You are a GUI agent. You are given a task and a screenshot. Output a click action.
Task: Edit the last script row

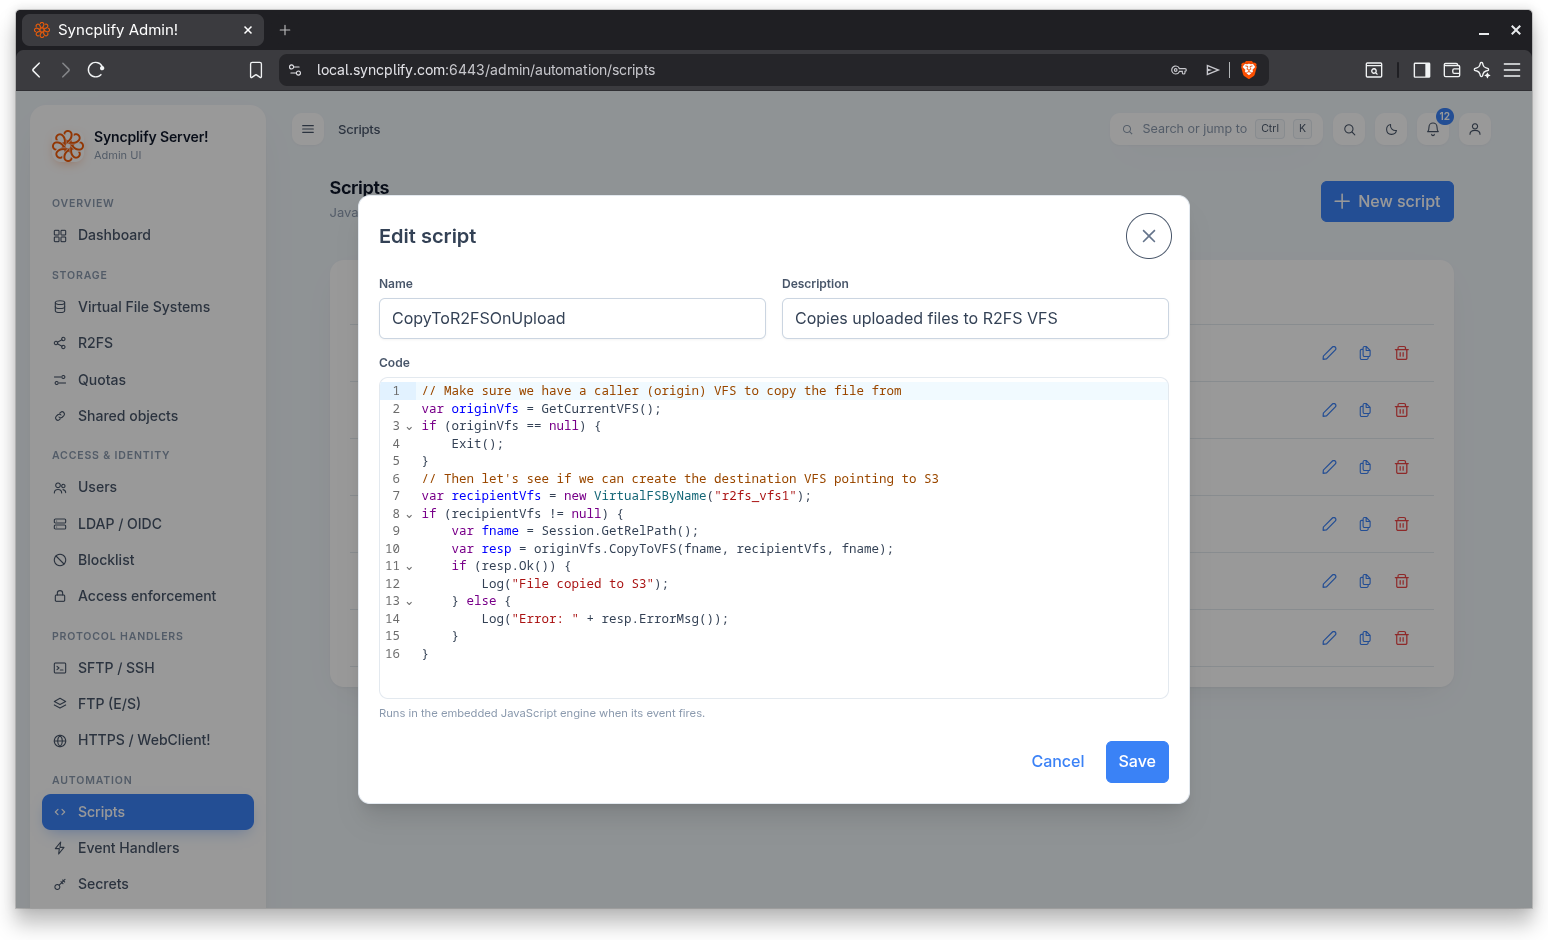tap(1329, 638)
